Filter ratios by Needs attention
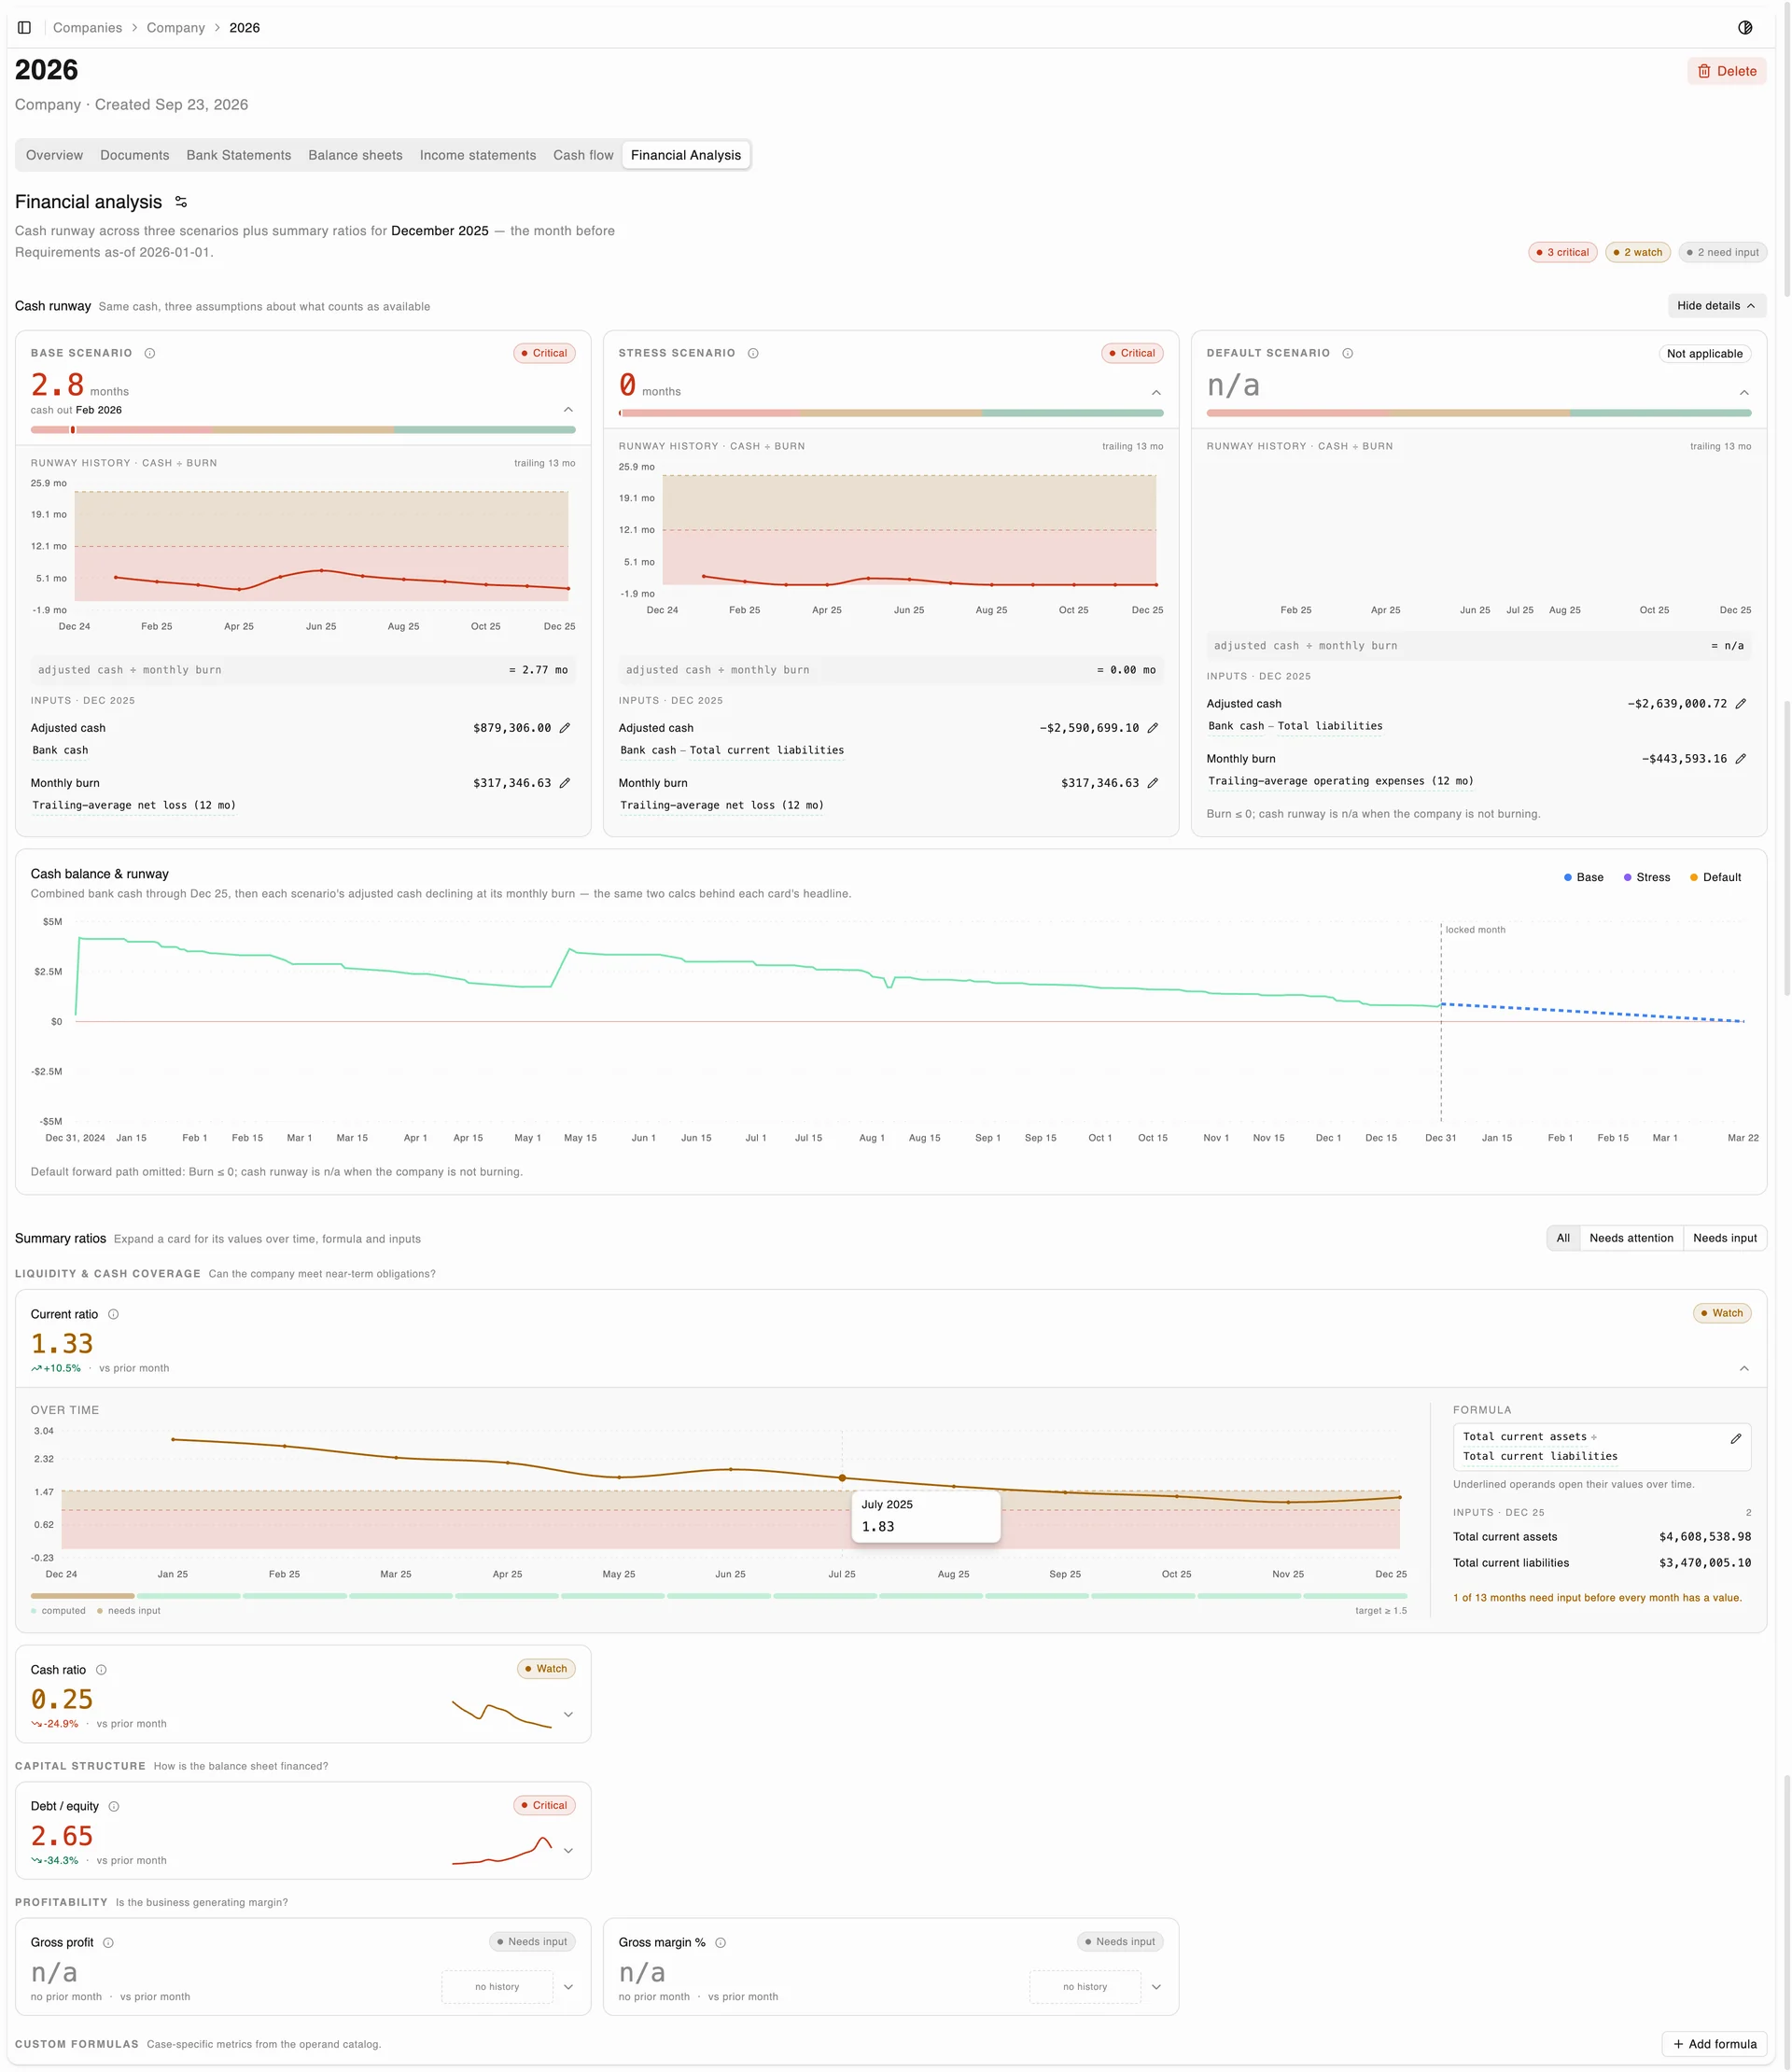The width and height of the screenshot is (1792, 2072). tap(1631, 1238)
